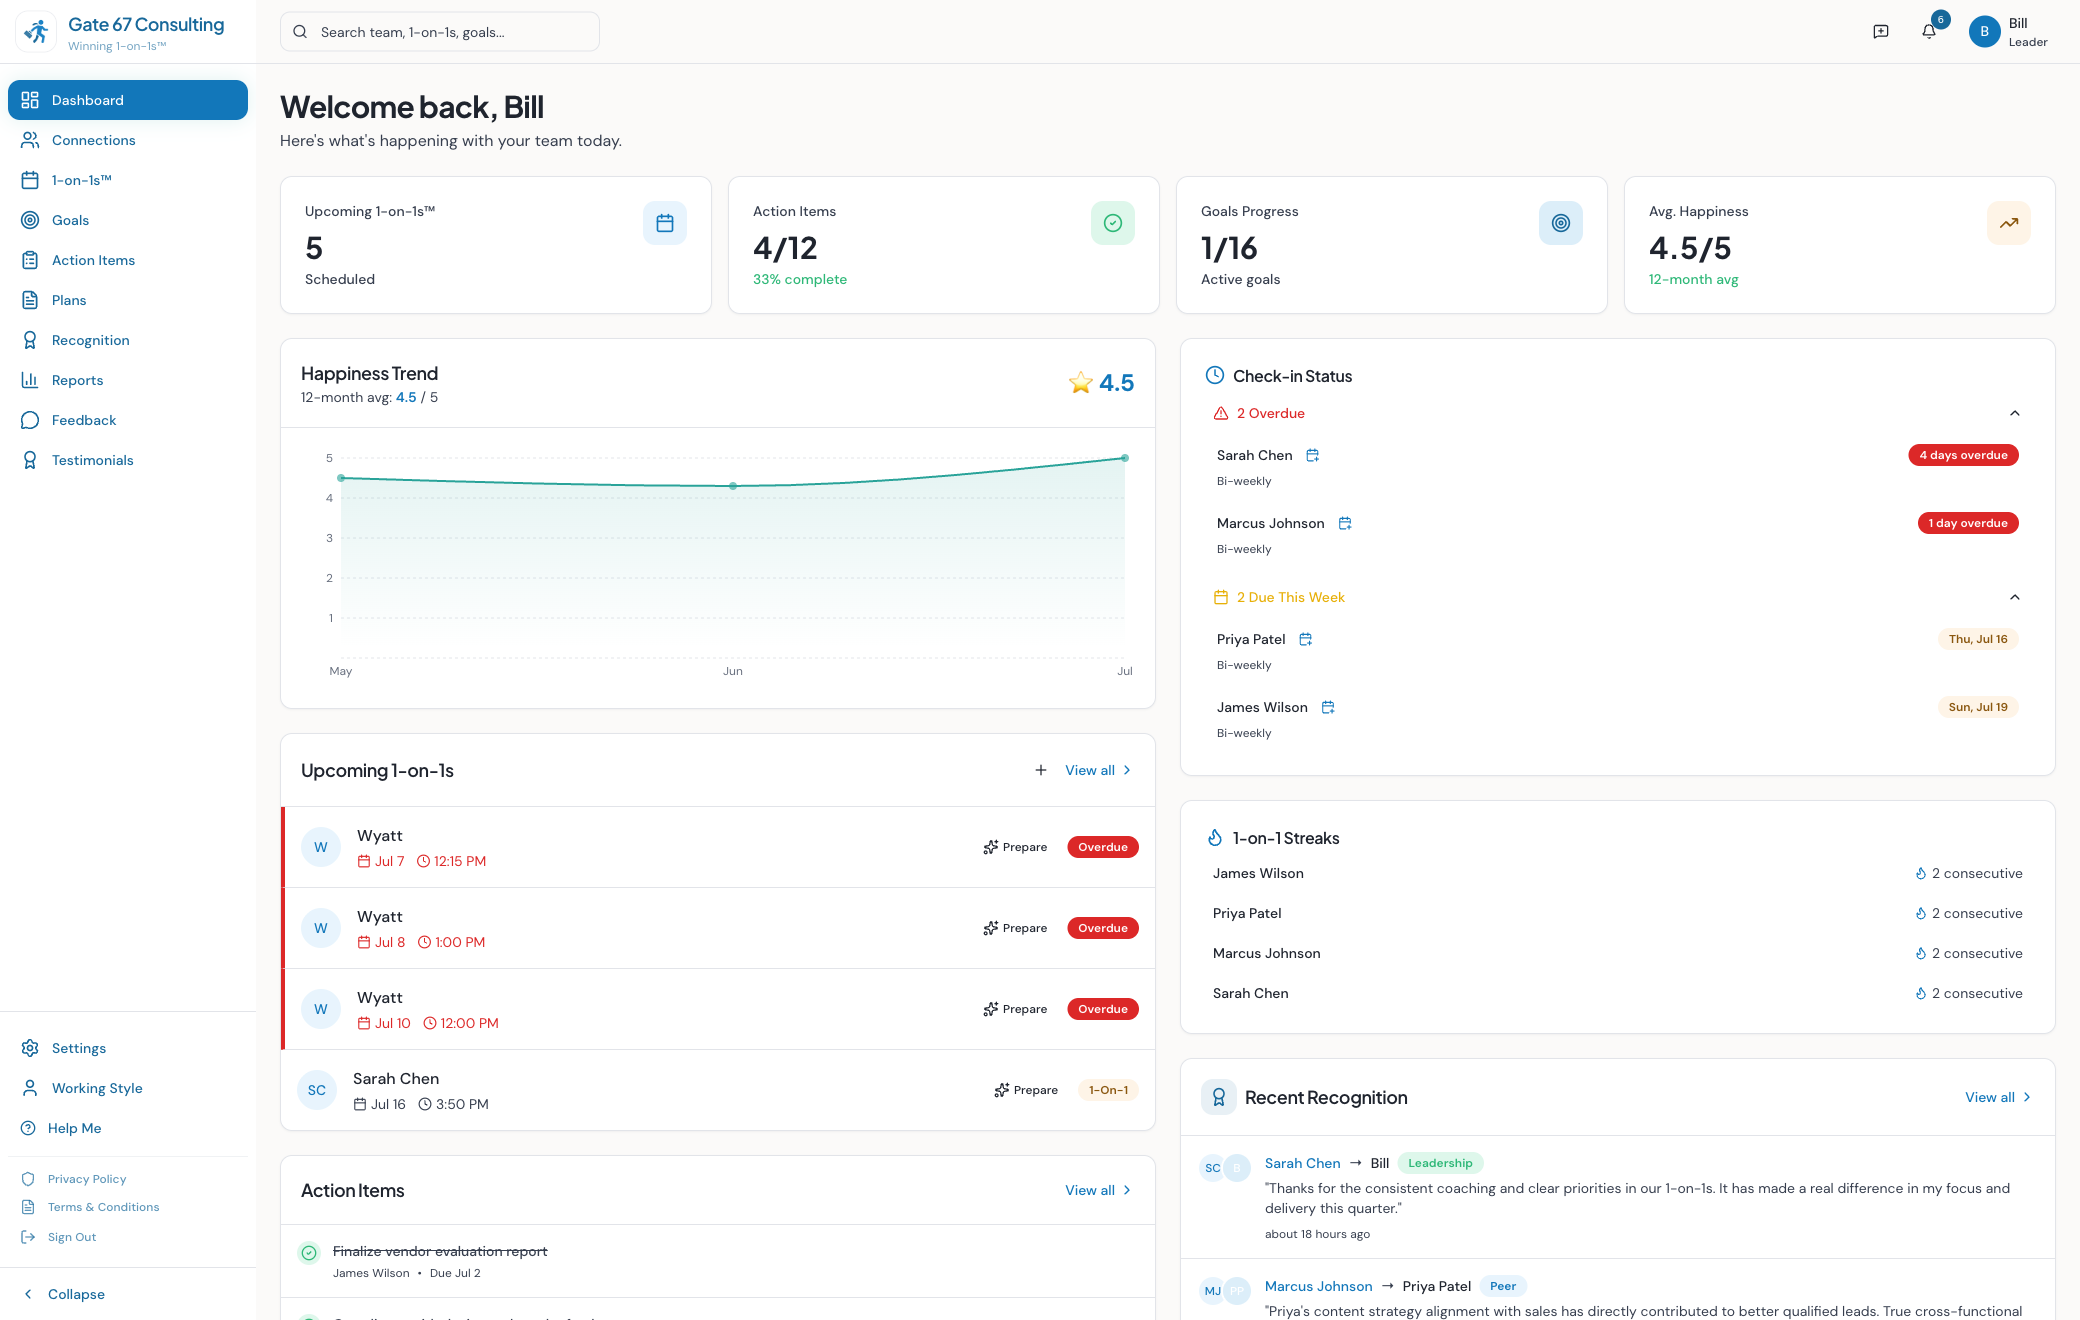Click the May data point on happiness chart
Viewport: 2080px width, 1320px height.
point(341,478)
